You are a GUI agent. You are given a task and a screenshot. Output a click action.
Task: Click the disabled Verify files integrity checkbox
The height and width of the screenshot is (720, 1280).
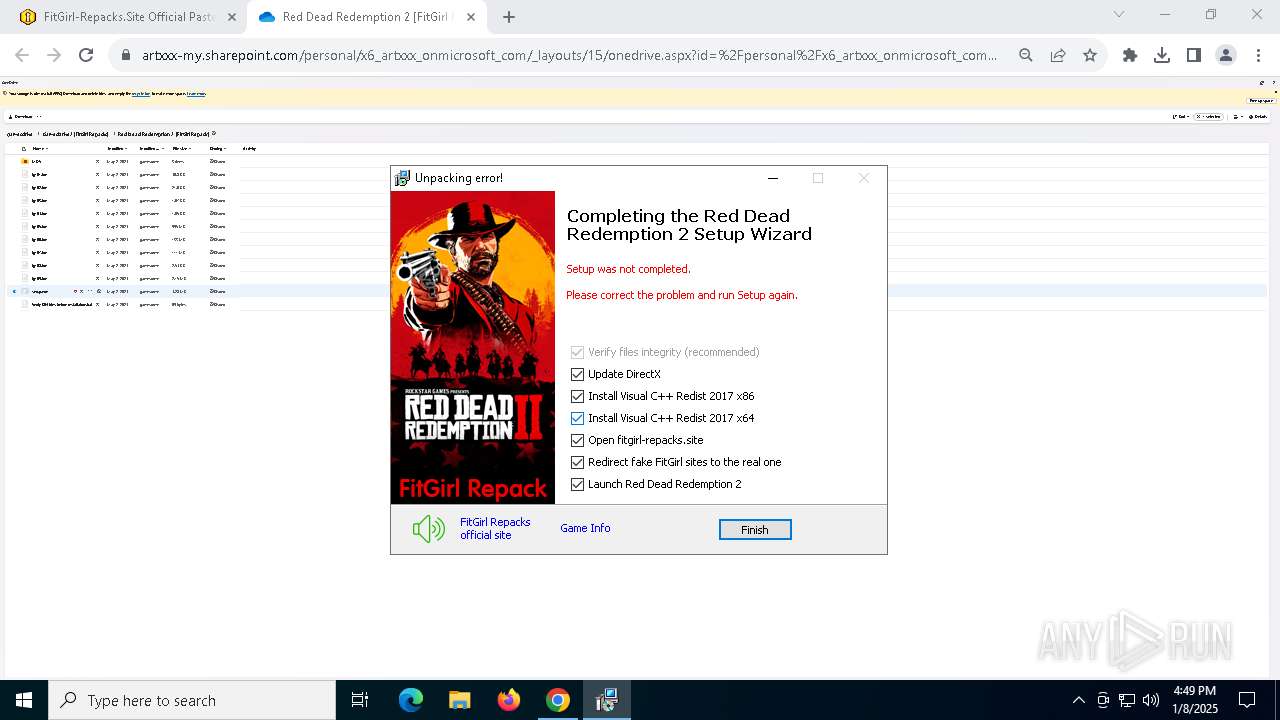pos(577,352)
